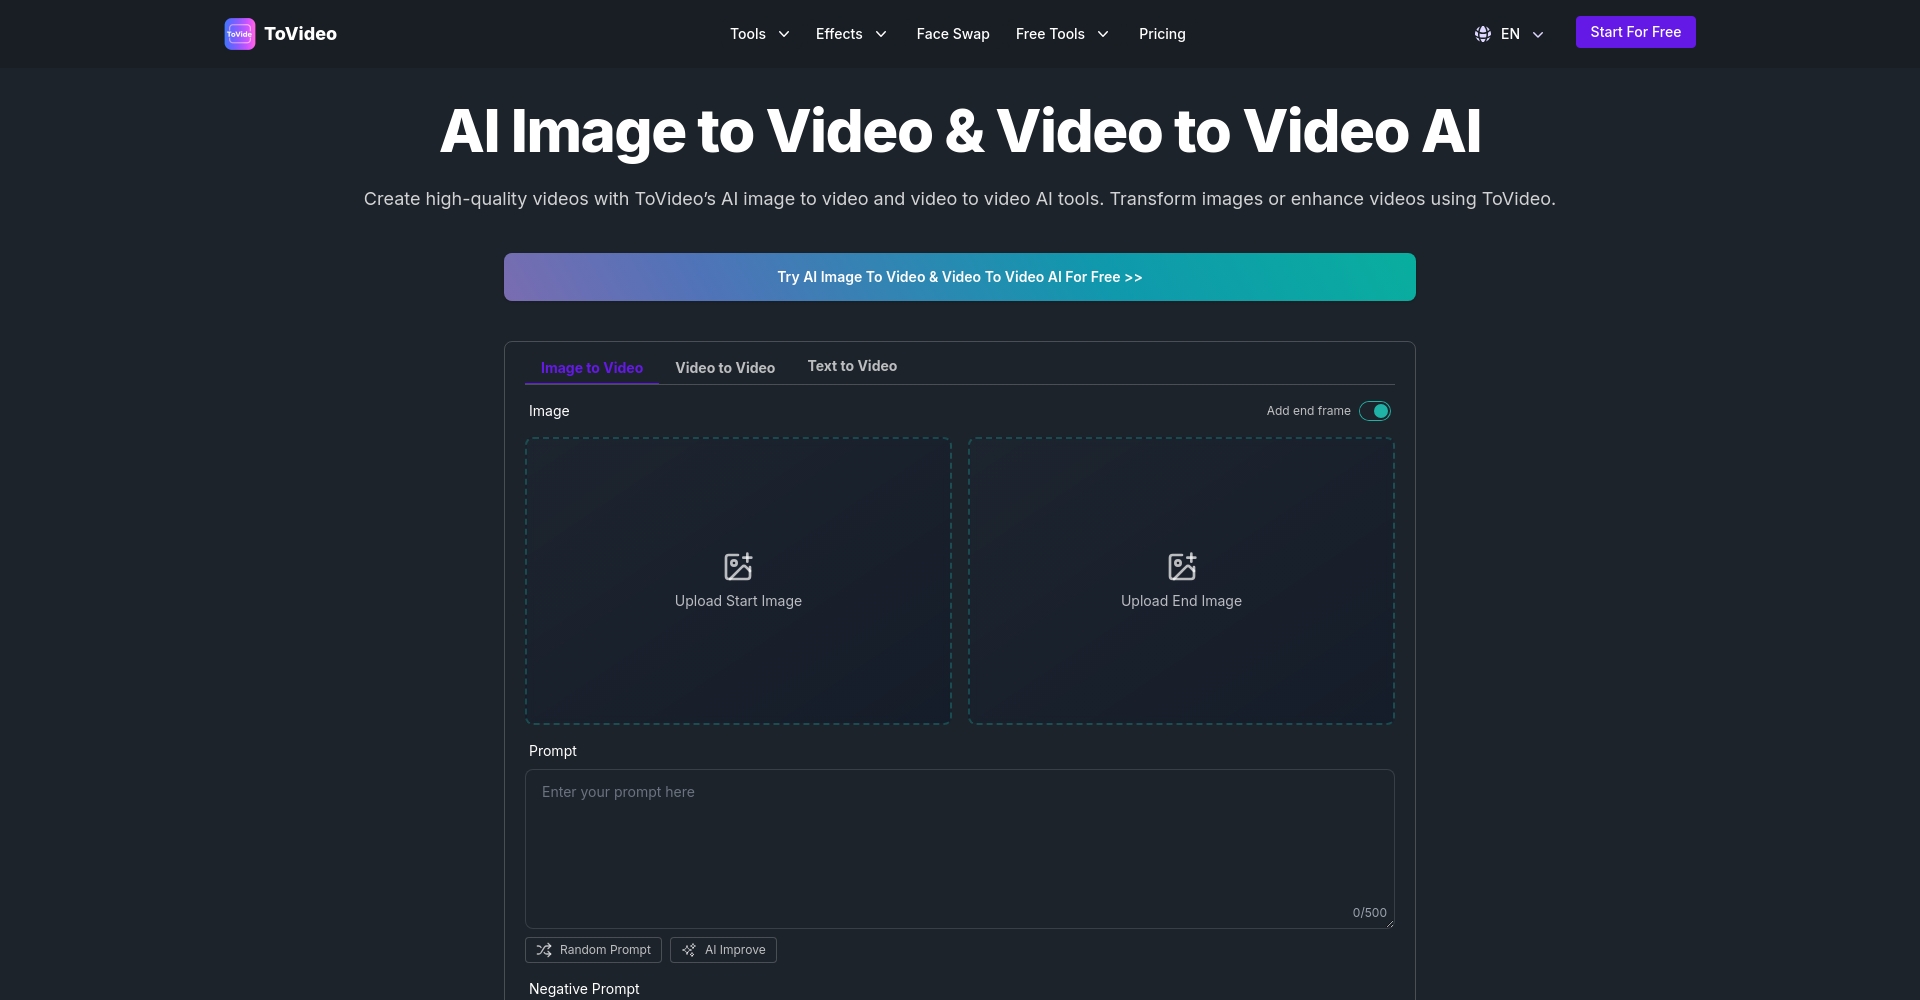Viewport: 1920px width, 1000px height.
Task: Switch to the Text to Video tab
Action: click(852, 366)
